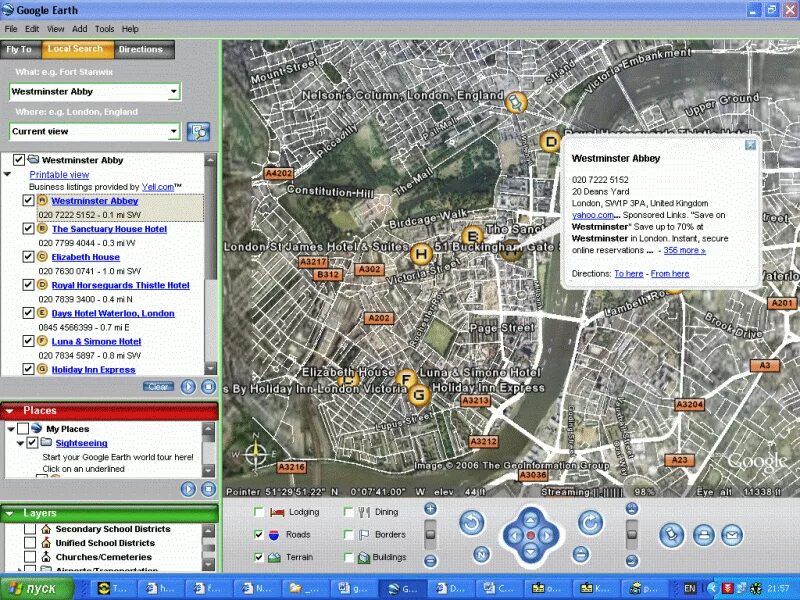Move view down arrow in navigation pad
Image resolution: width=800 pixels, height=600 pixels.
tap(531, 552)
